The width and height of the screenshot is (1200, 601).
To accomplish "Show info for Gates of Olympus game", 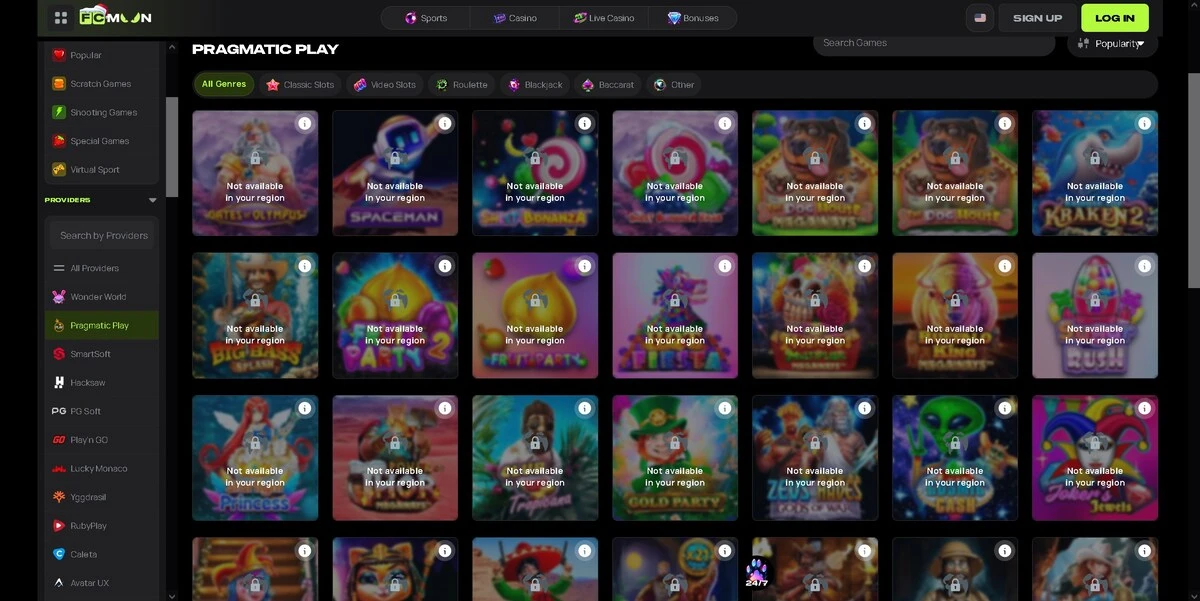I will pos(305,123).
